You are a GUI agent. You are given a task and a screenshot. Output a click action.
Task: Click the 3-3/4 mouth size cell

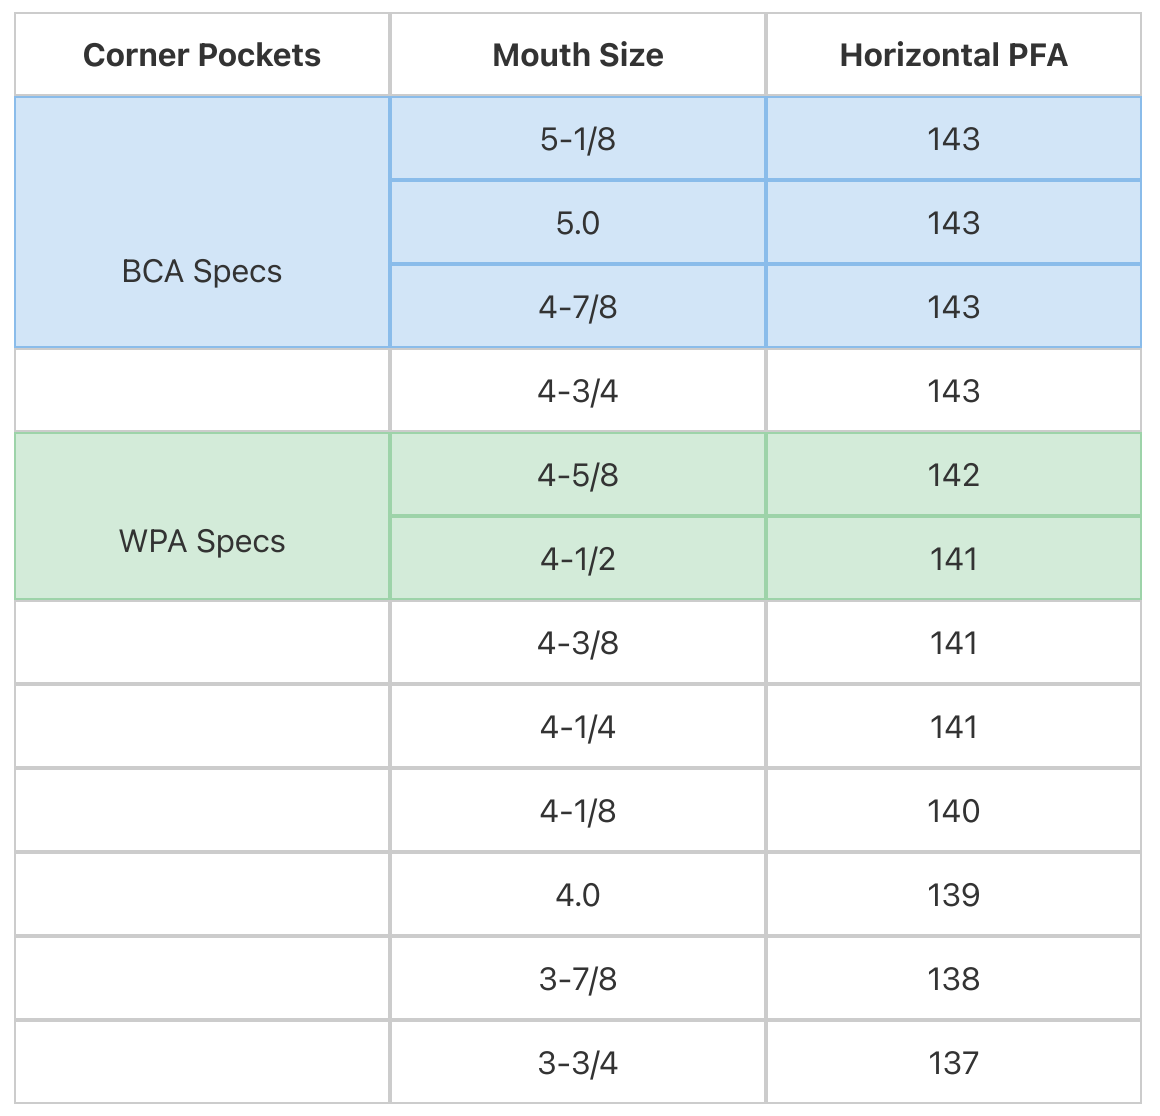(578, 1063)
